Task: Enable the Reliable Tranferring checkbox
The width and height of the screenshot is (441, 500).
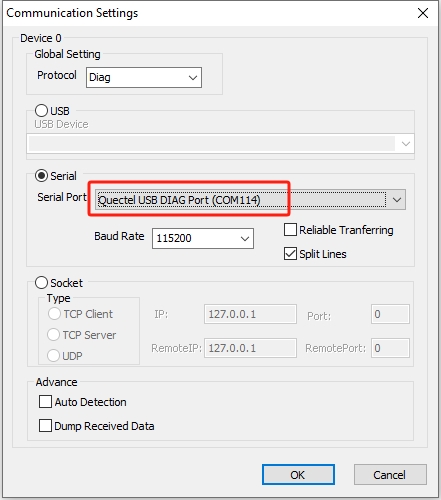Action: click(290, 230)
